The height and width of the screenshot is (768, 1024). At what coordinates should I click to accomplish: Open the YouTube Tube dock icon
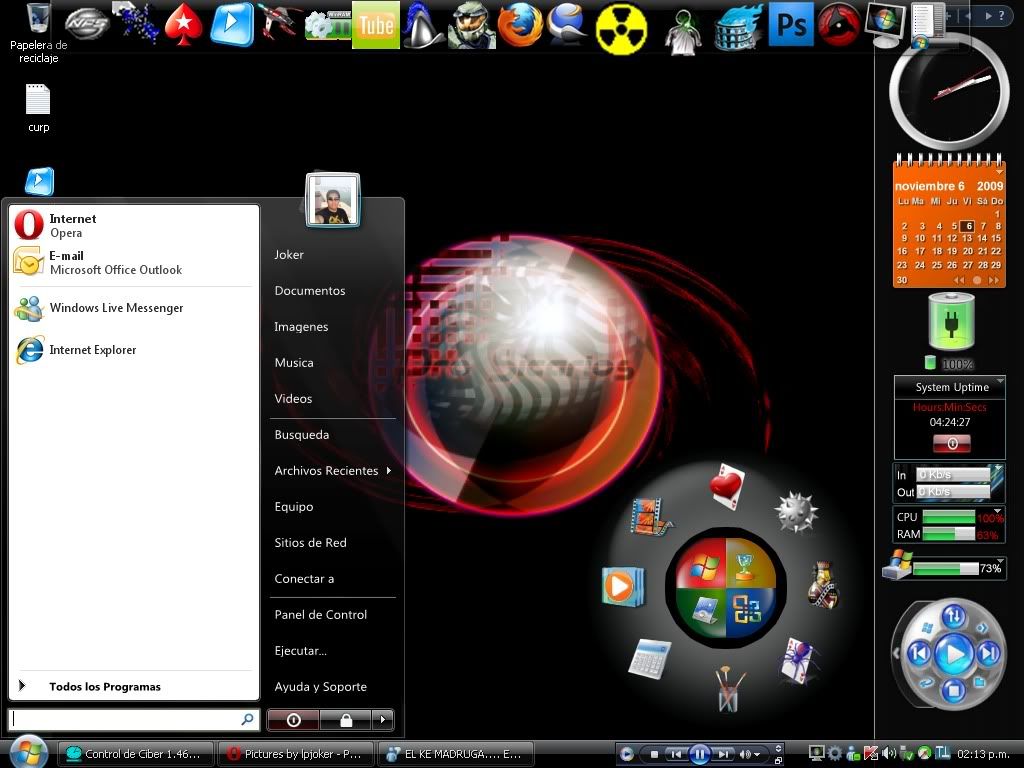tap(376, 25)
